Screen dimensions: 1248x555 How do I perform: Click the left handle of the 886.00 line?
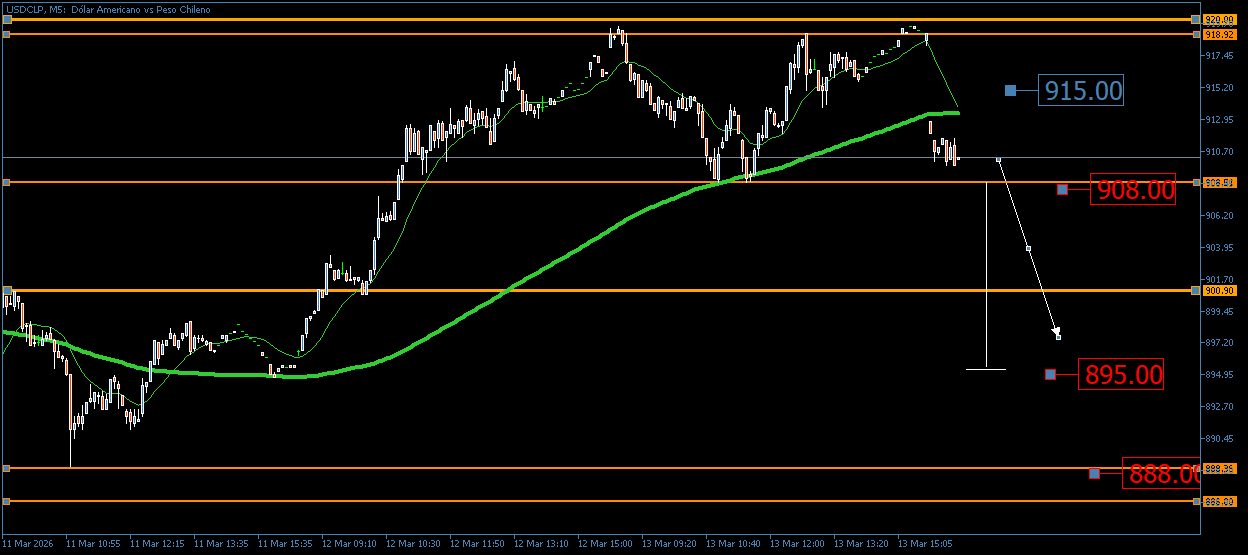[6, 501]
